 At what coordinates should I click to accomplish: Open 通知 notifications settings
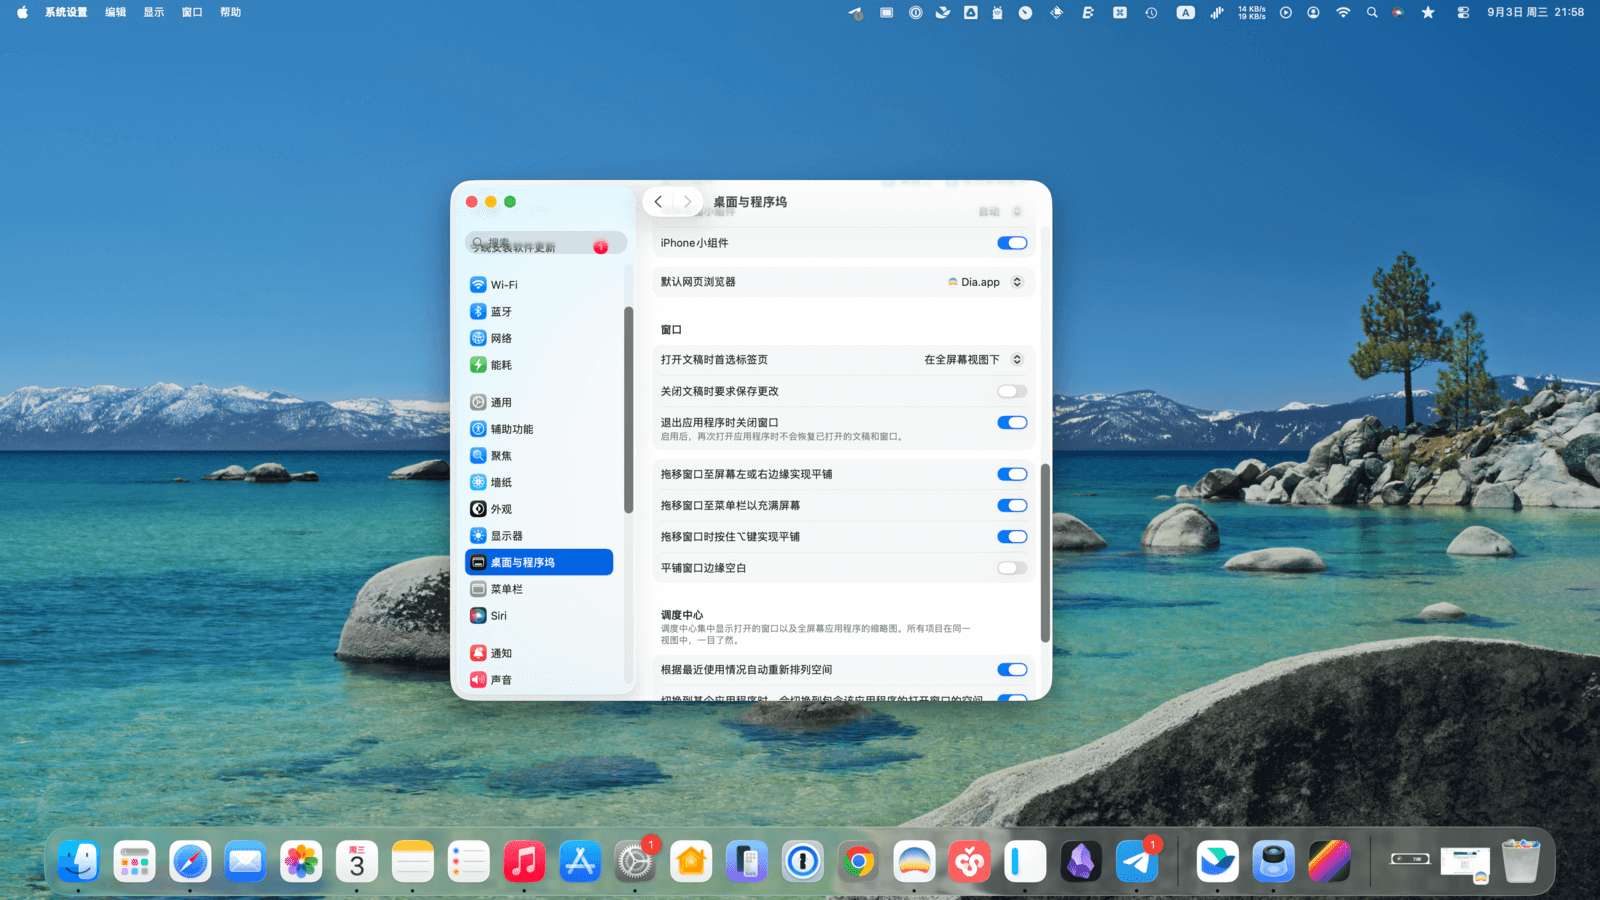(501, 653)
